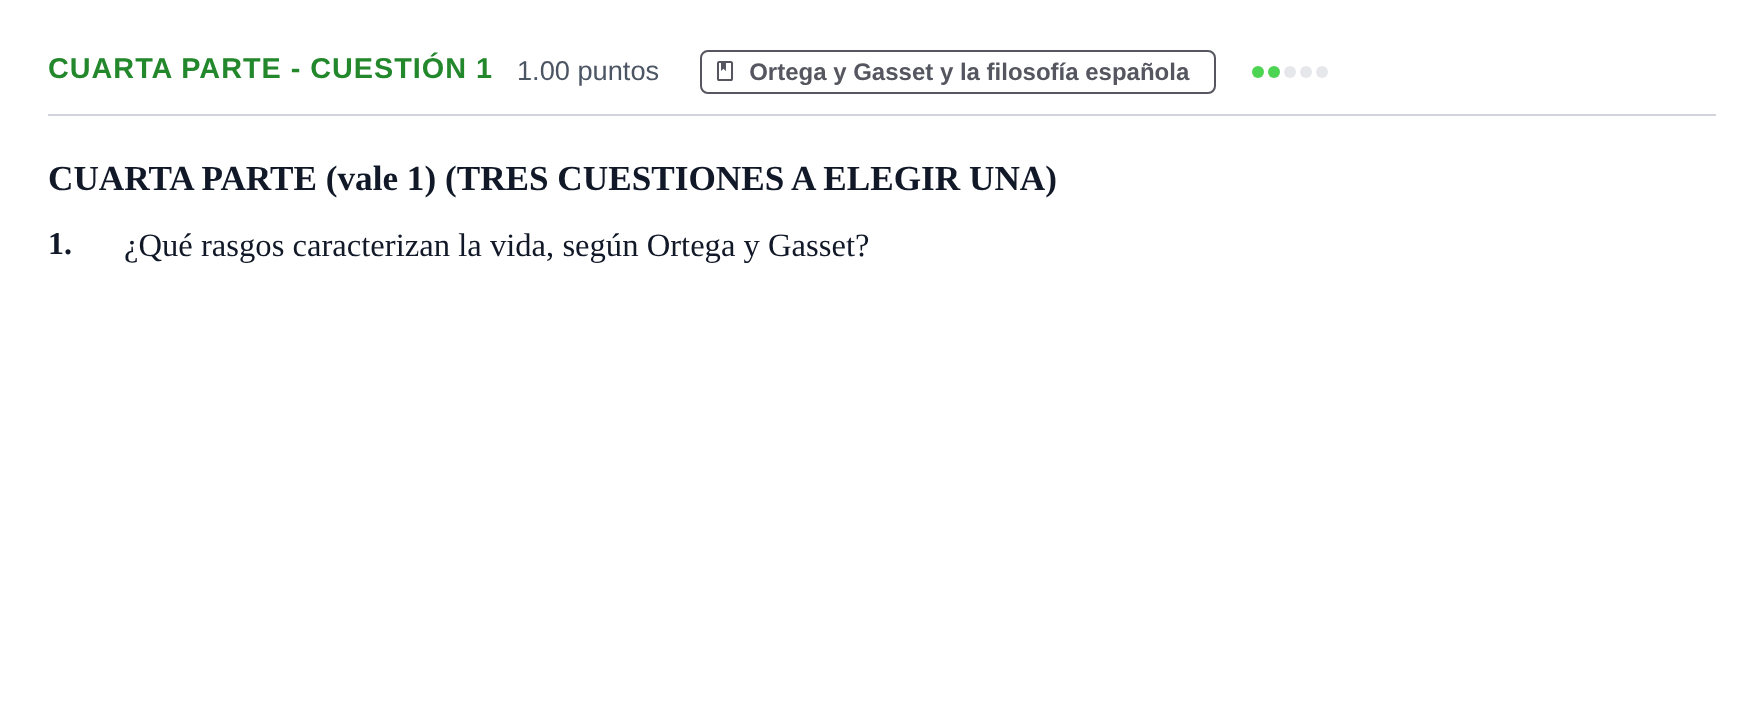The width and height of the screenshot is (1764, 724).
Task: Click the fourth gray difficulty dot
Action: coord(1306,72)
